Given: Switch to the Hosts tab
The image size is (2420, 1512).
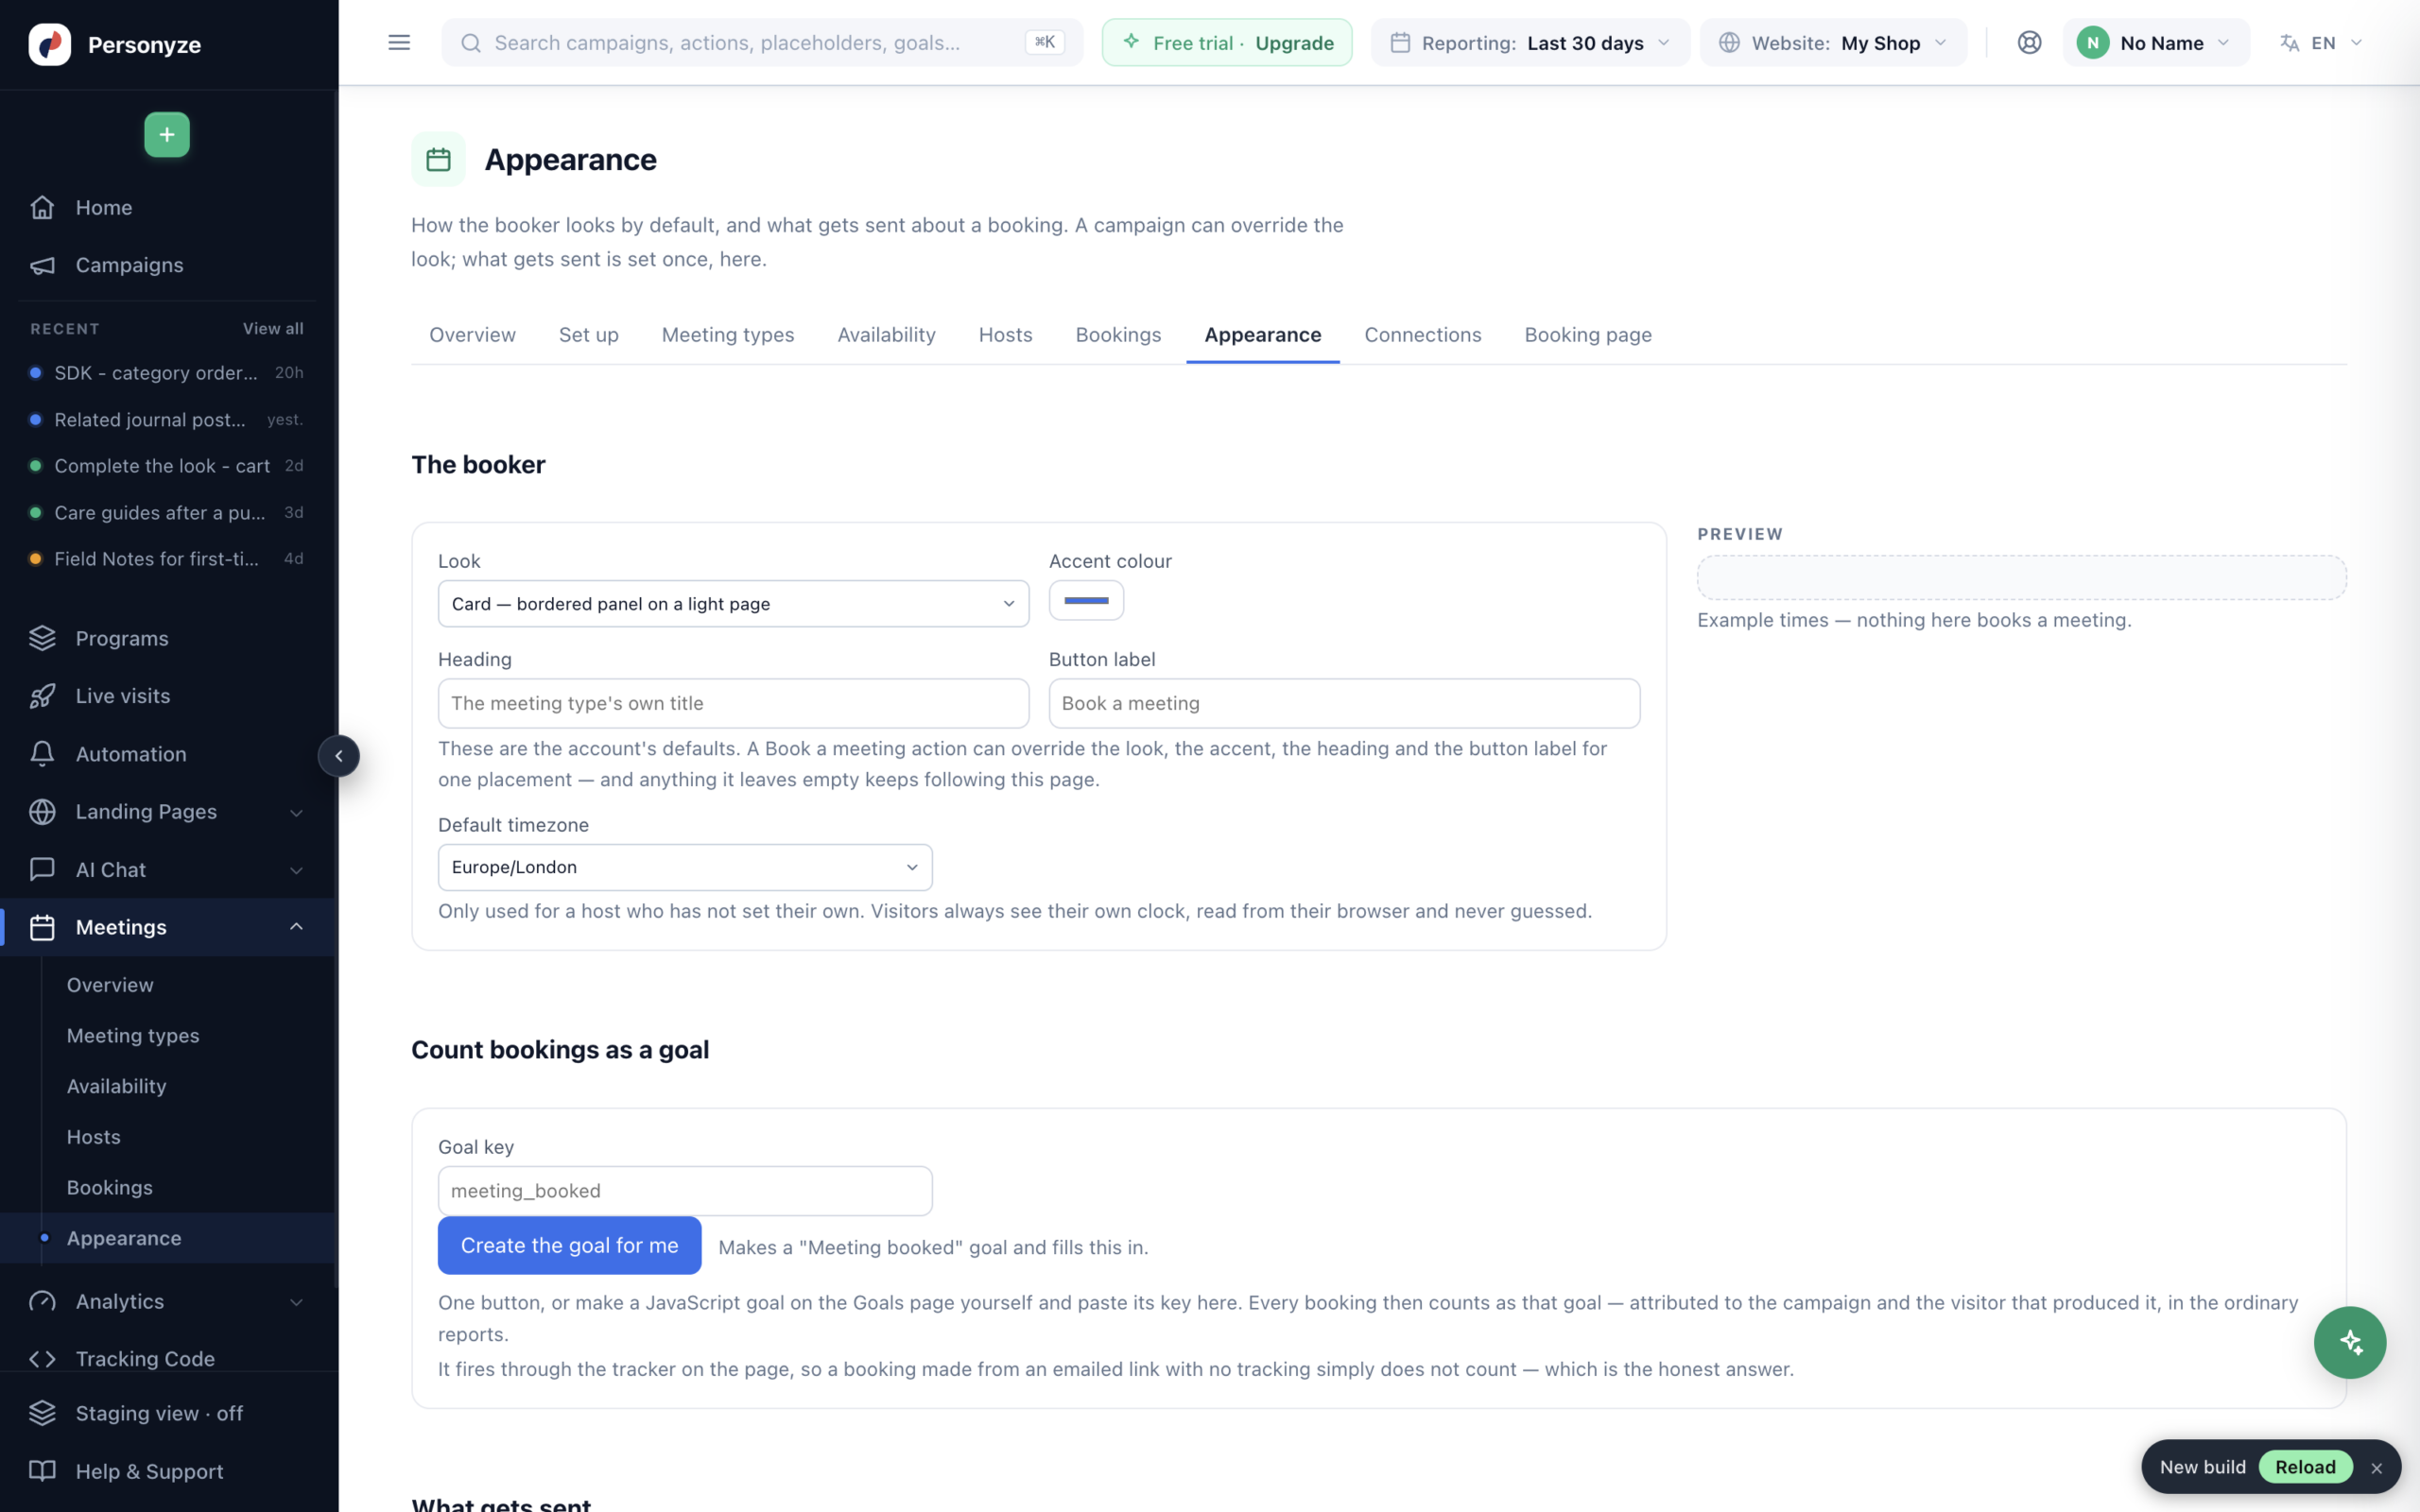Looking at the screenshot, I should click(1005, 335).
